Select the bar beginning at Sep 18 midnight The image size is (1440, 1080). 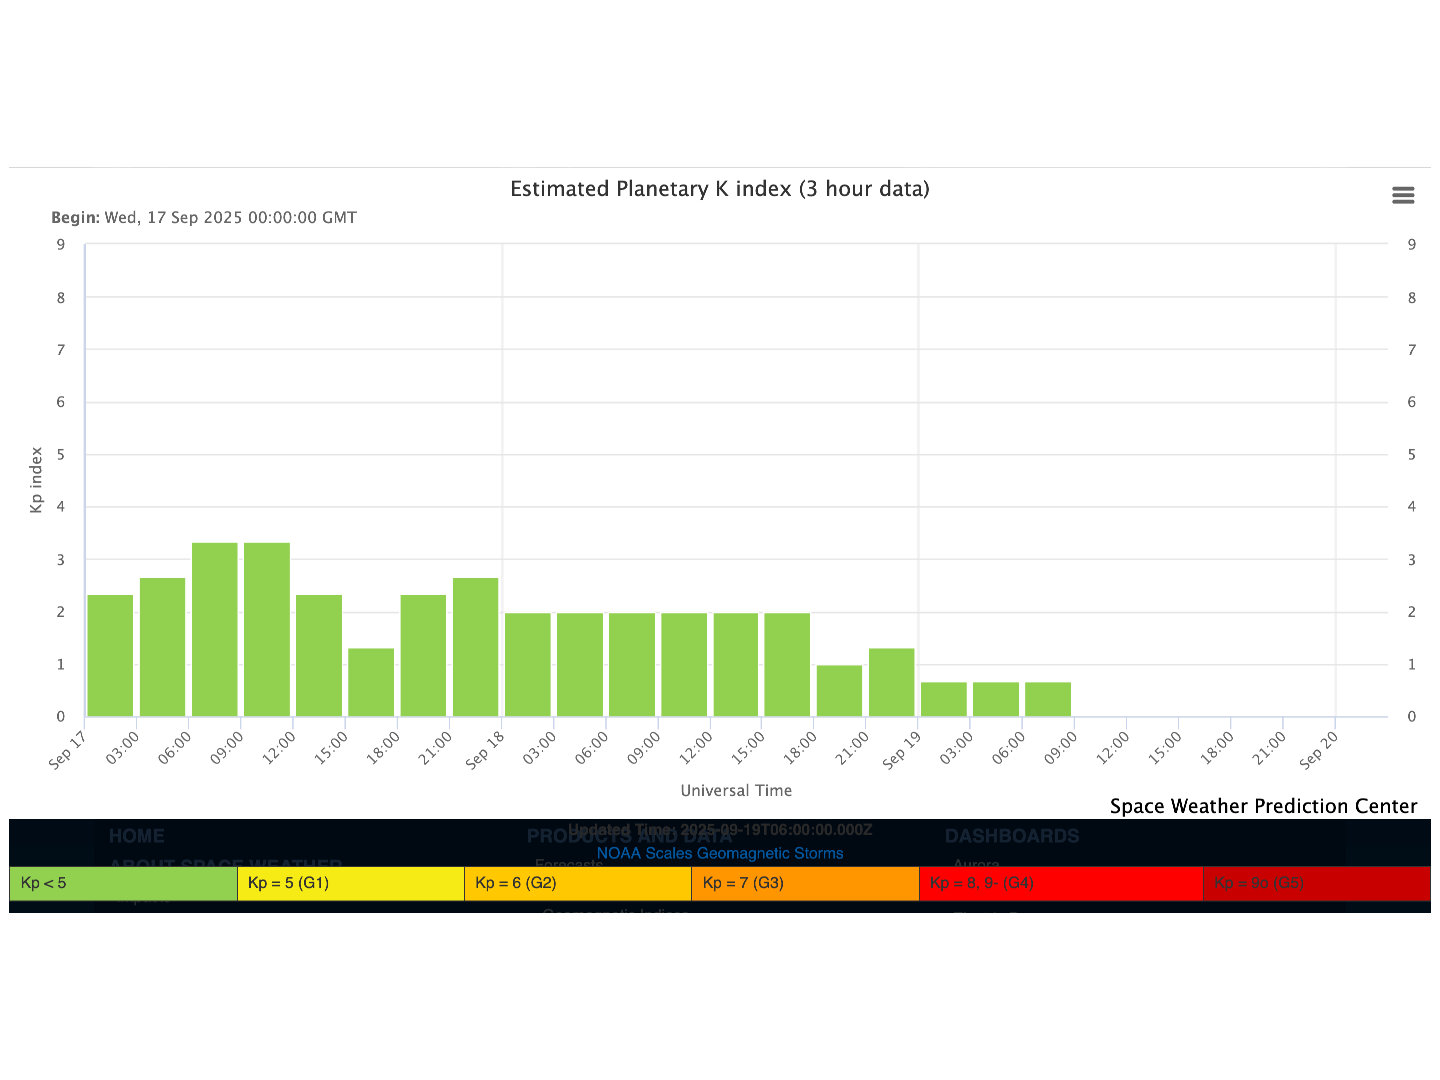528,665
